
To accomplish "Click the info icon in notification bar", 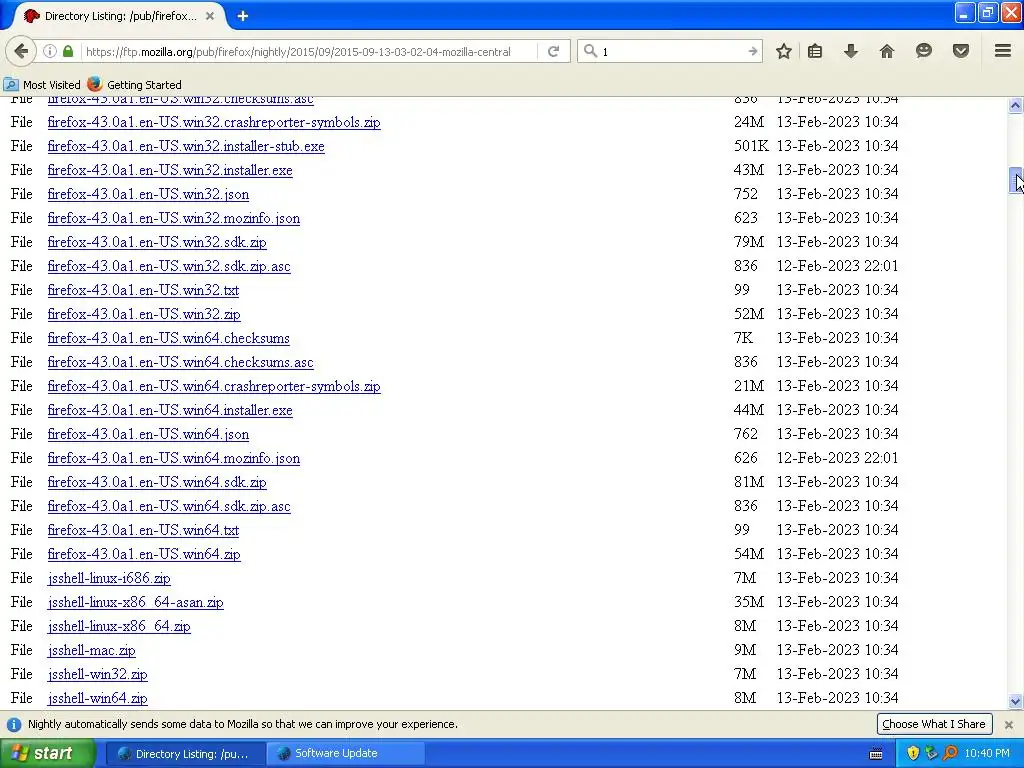I will pos(14,724).
